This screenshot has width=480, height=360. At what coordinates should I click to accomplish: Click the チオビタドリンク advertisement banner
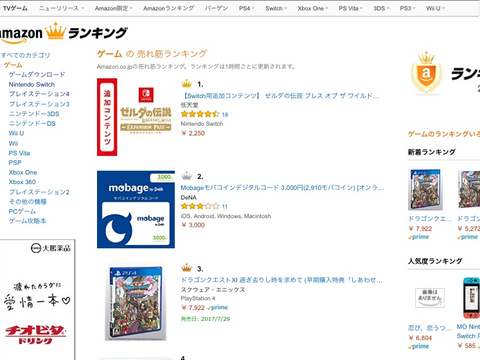click(37, 299)
